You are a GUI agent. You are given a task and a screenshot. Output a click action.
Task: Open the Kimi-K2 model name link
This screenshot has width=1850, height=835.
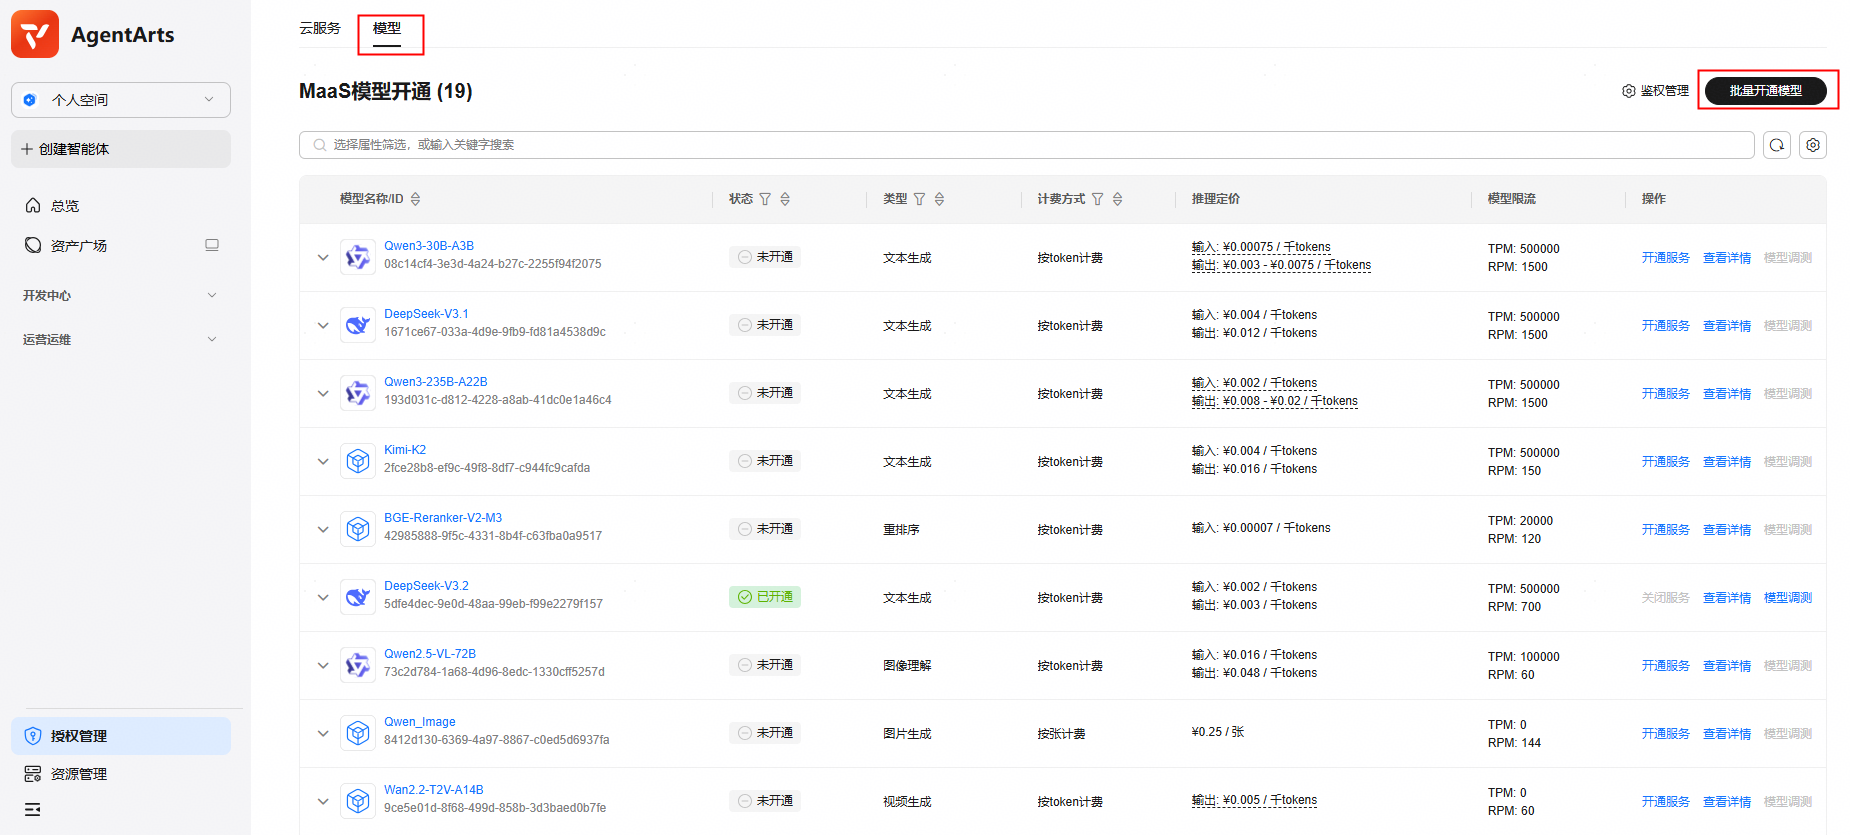coord(405,450)
